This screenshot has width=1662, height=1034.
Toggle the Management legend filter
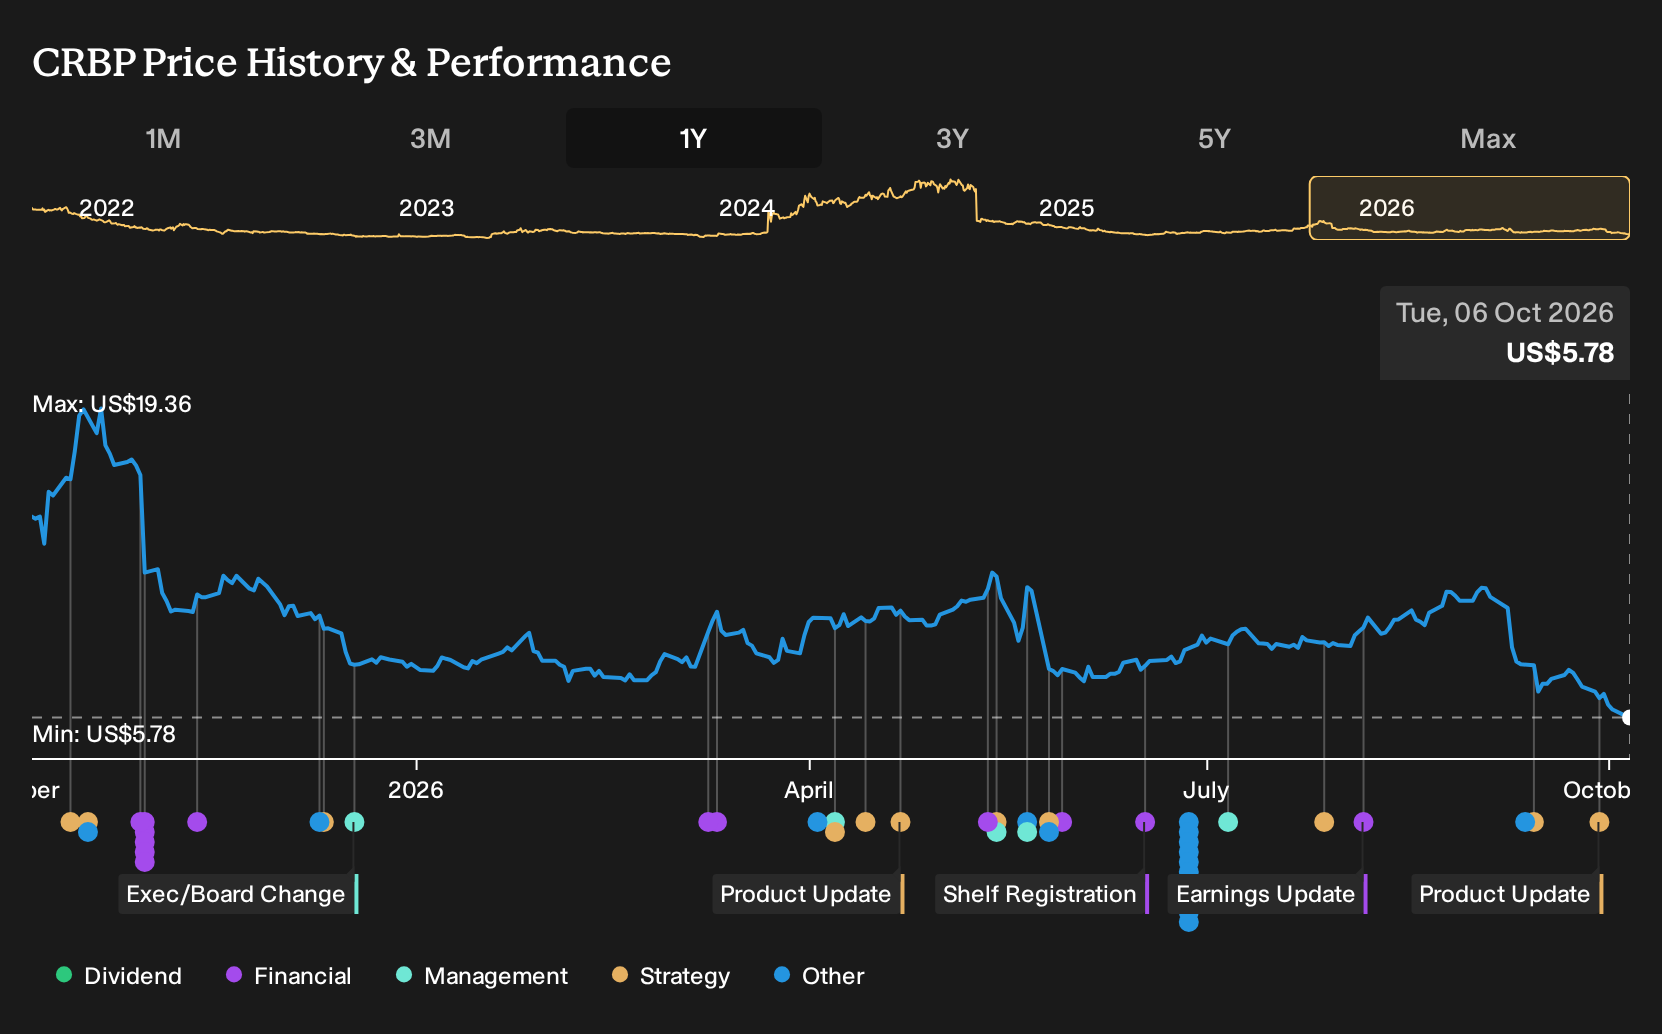482,976
